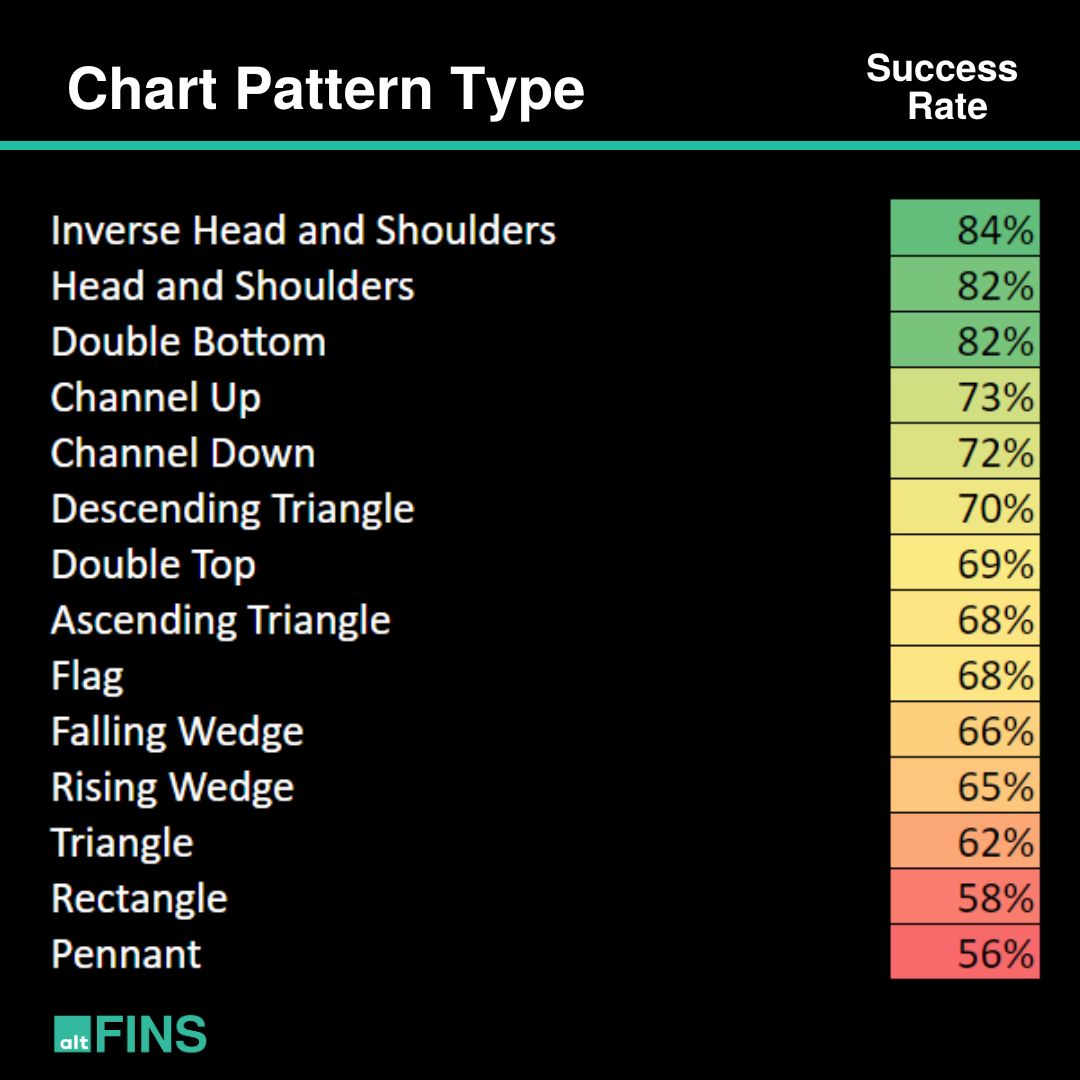Select the Ascending Triangle label

pyautogui.click(x=221, y=621)
